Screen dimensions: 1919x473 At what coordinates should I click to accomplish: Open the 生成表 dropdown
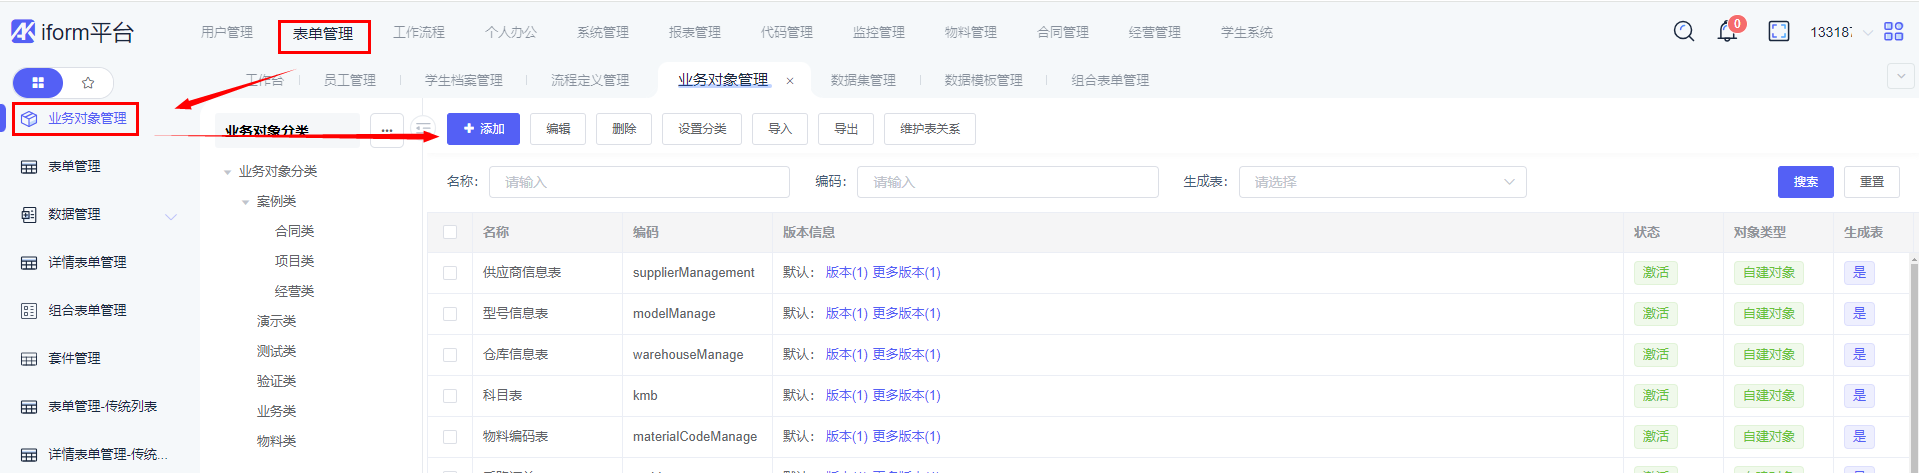1382,182
